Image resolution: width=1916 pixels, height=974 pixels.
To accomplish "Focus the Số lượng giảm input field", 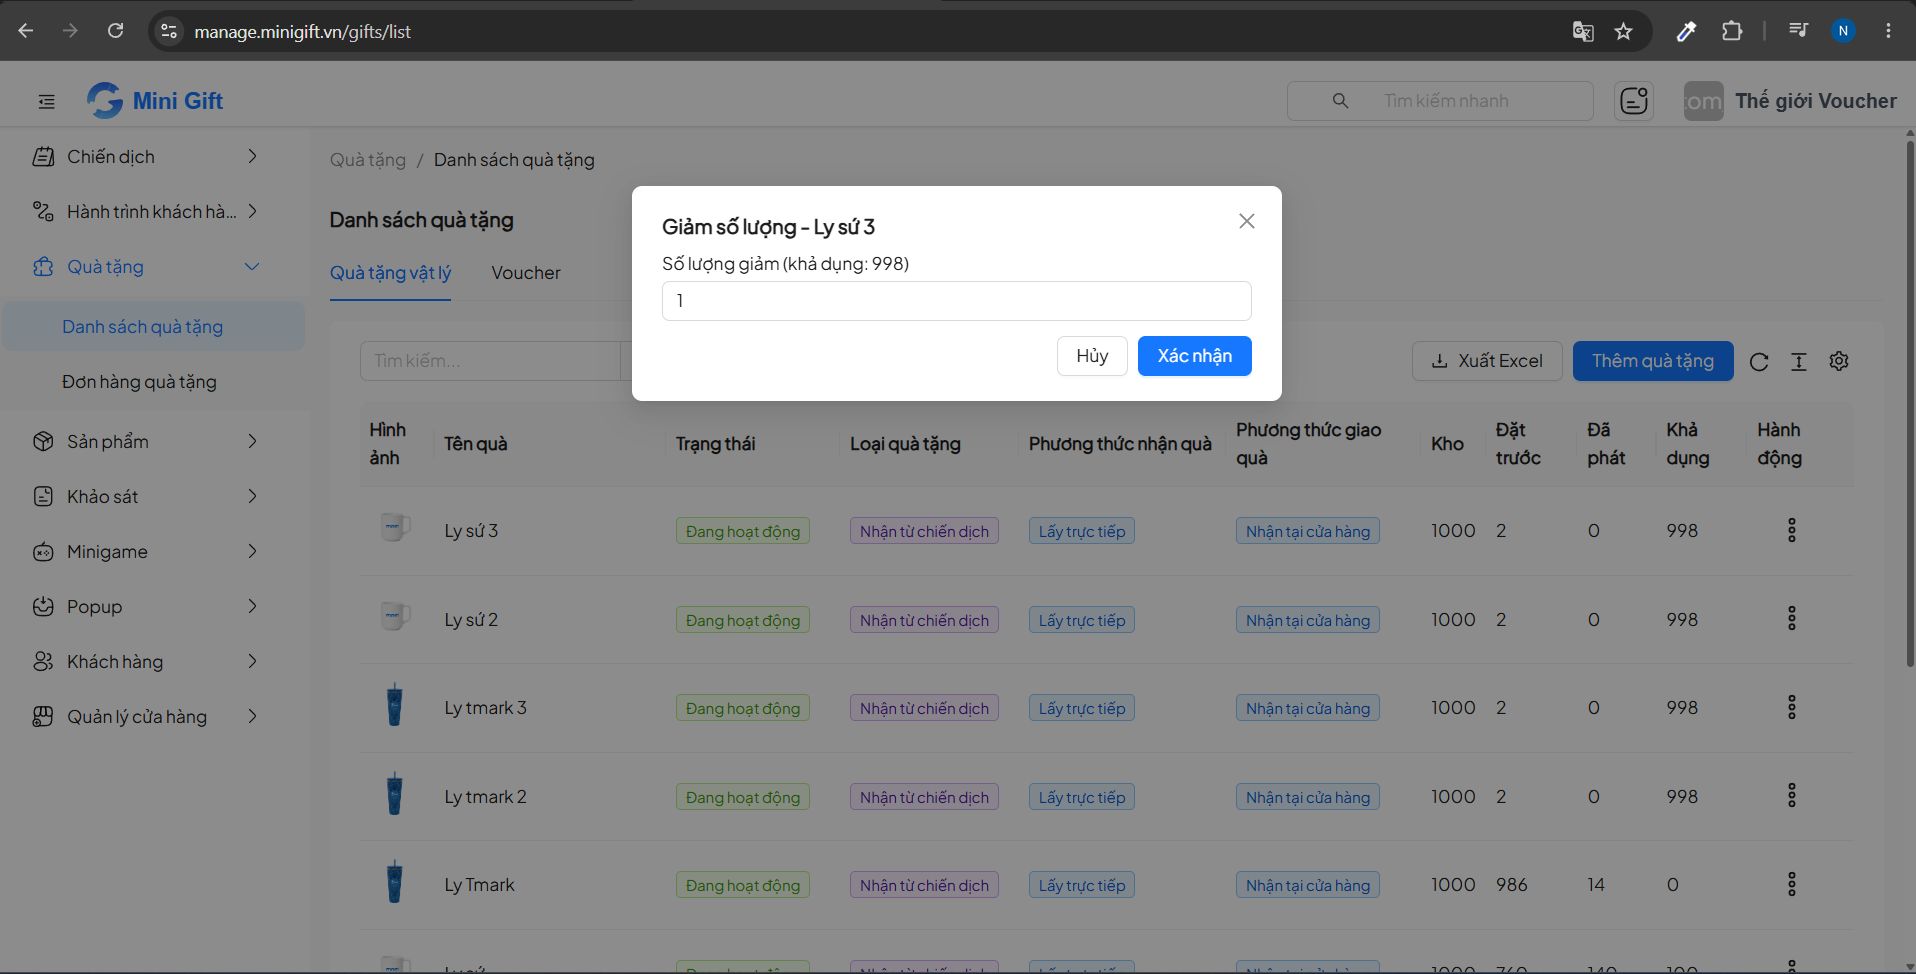I will (956, 301).
